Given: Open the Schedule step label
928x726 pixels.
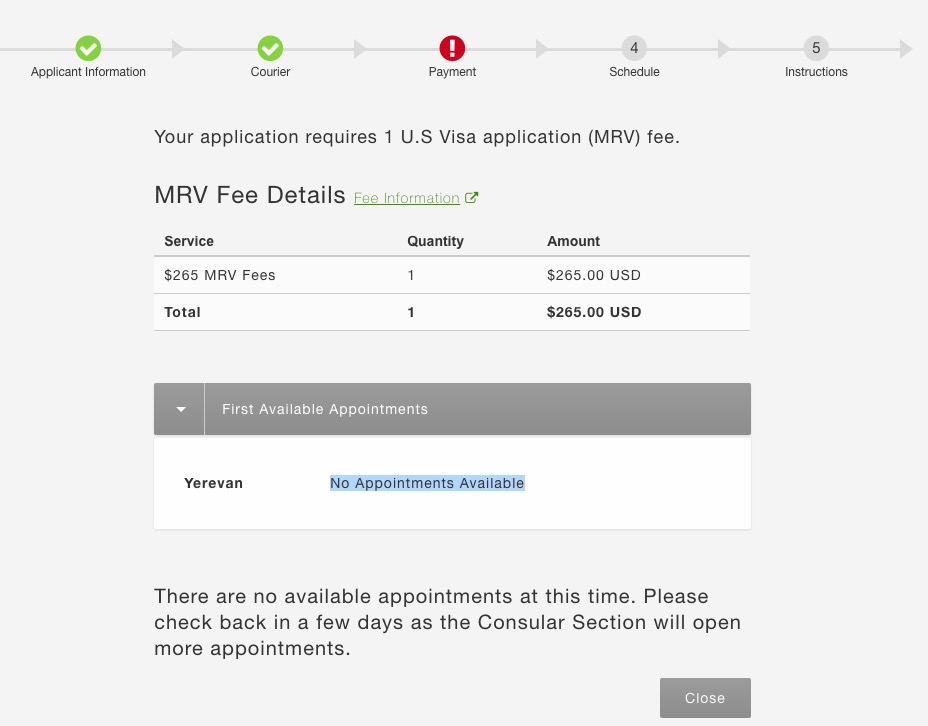Looking at the screenshot, I should point(634,72).
